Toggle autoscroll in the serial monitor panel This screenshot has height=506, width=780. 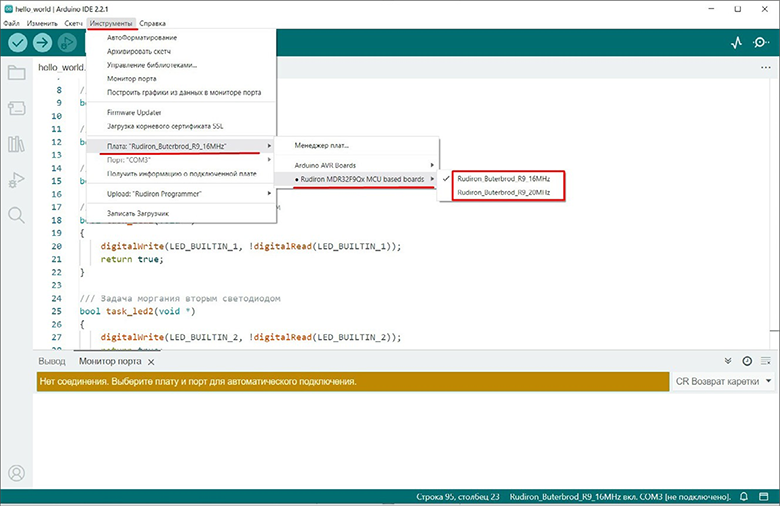click(x=728, y=361)
